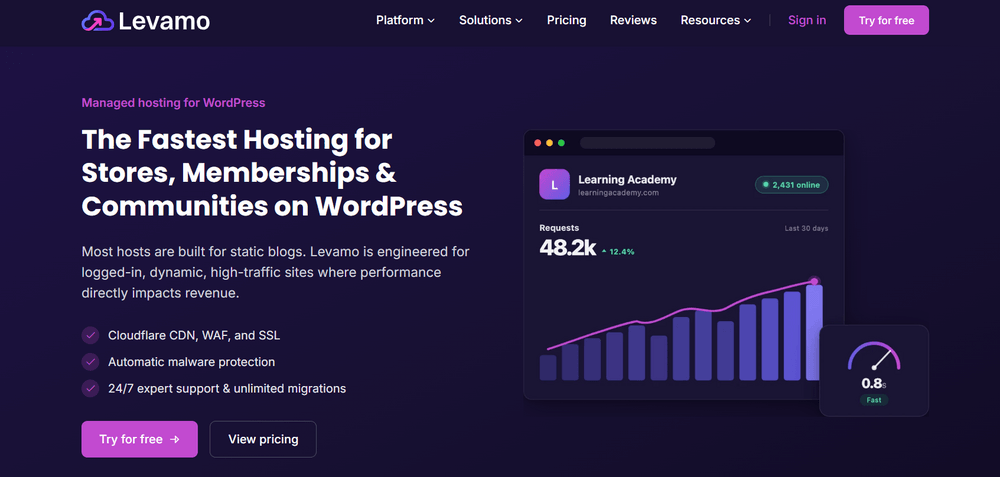
Task: Click the Managed hosting for WordPress label
Action: tap(173, 103)
